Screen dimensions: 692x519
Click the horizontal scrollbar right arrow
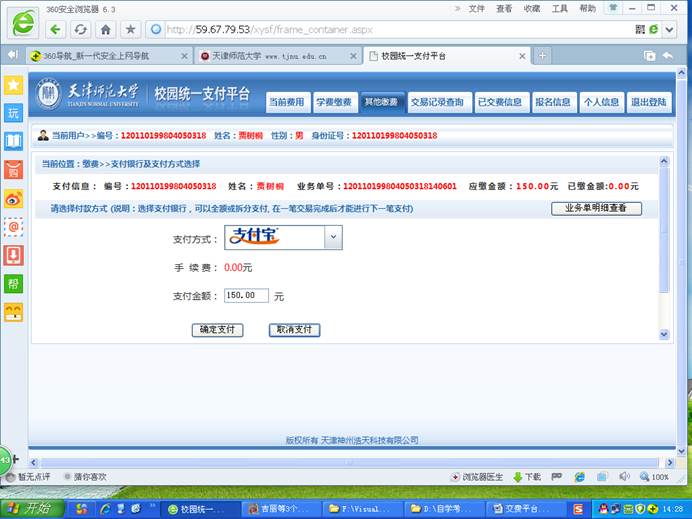point(670,463)
